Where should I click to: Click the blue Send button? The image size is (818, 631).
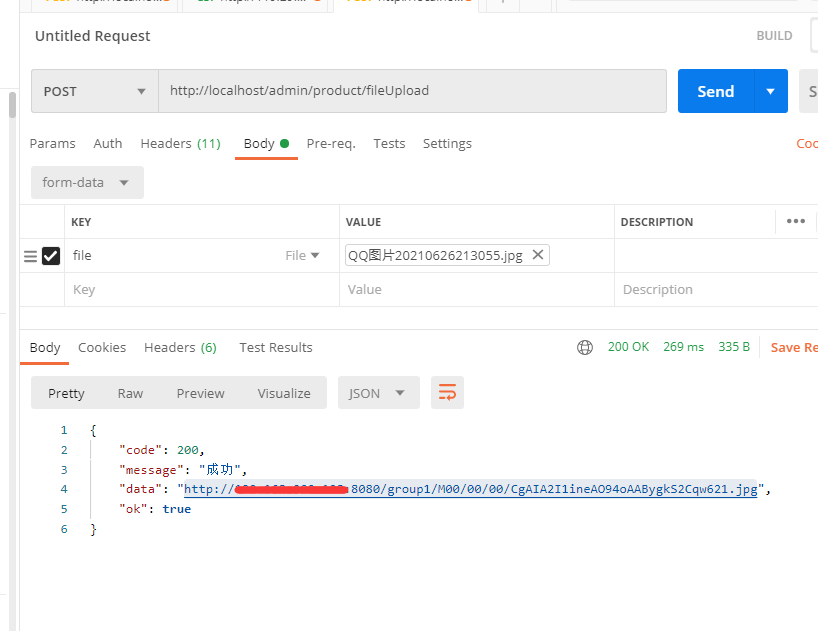(x=716, y=91)
